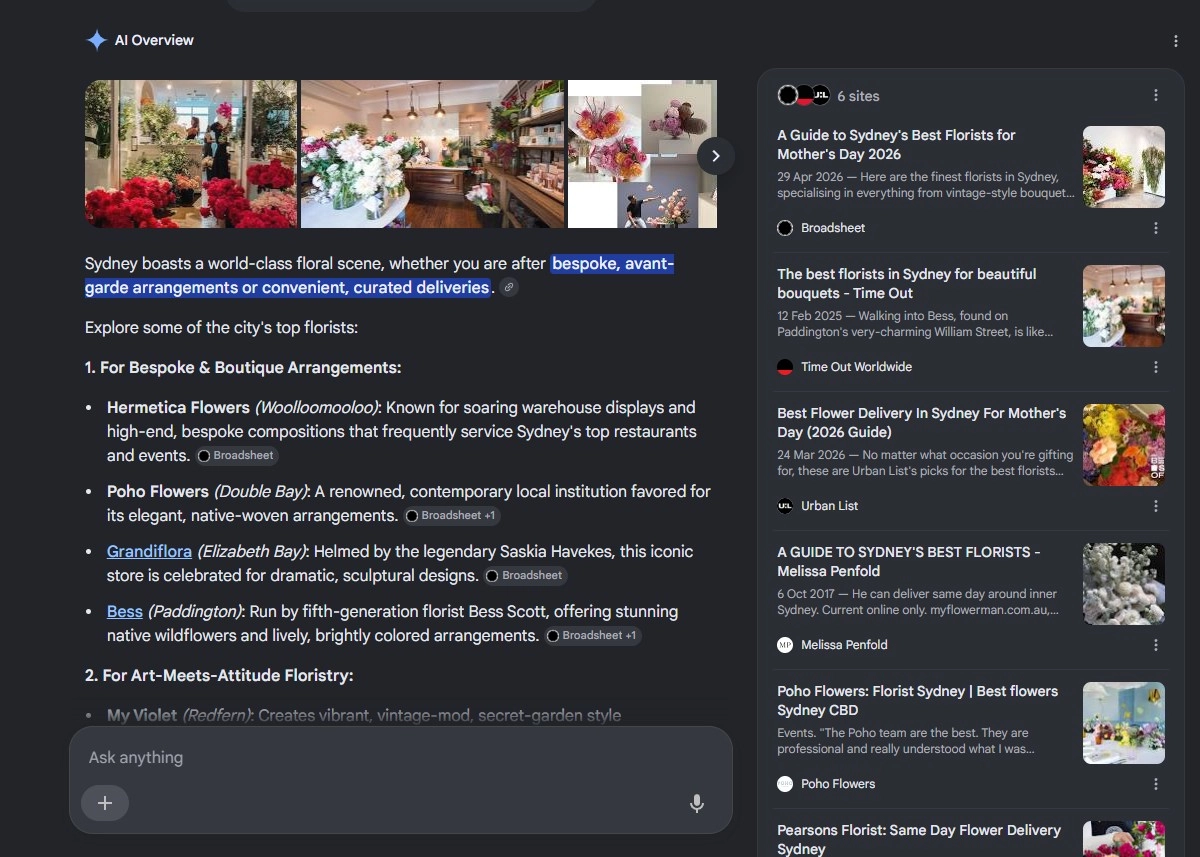1200x857 pixels.
Task: Click the AI Overview sparkle icon
Action: click(96, 40)
